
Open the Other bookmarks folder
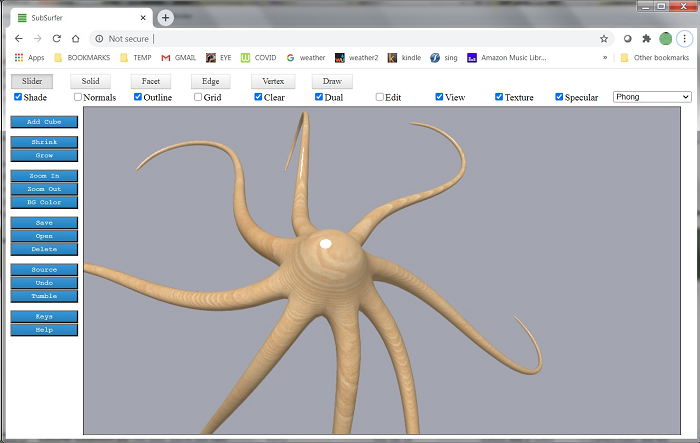pos(654,57)
